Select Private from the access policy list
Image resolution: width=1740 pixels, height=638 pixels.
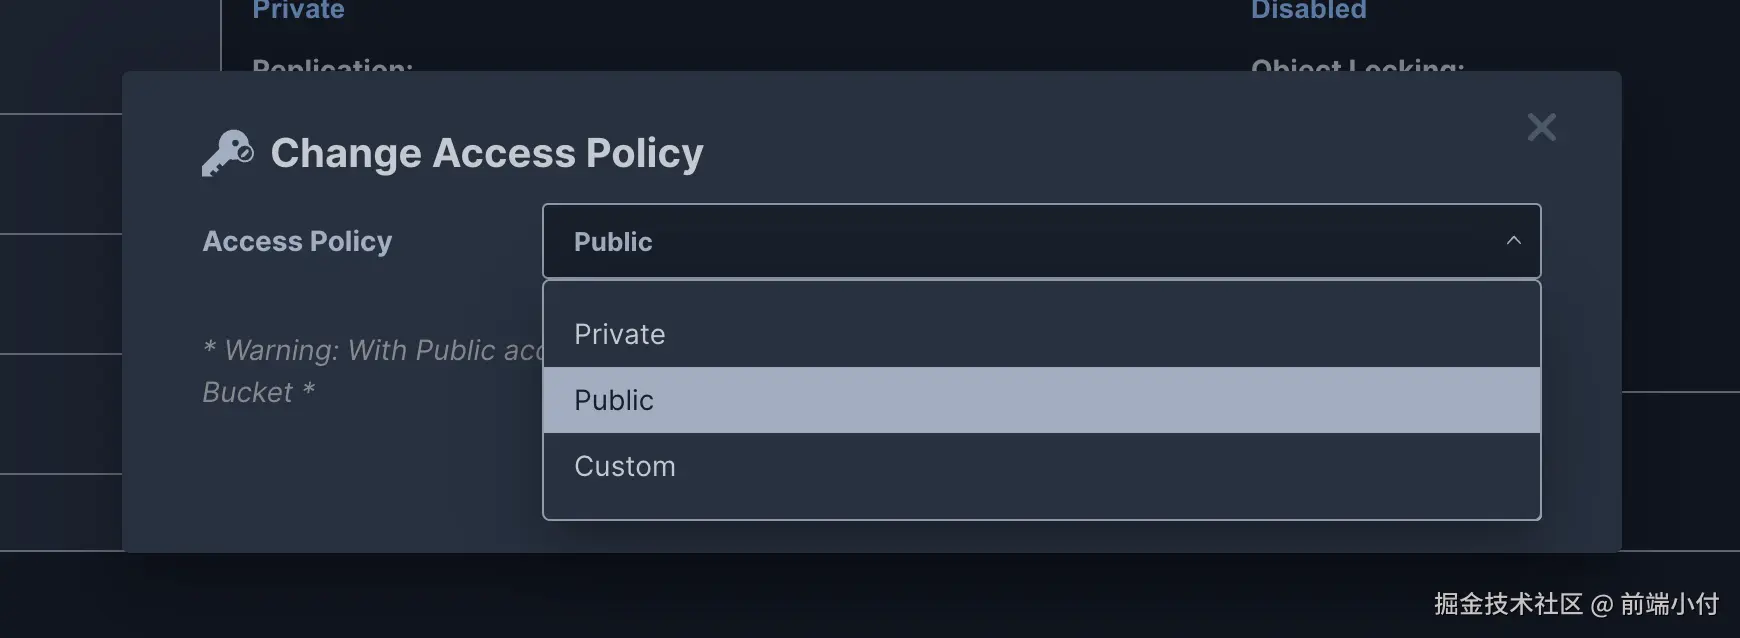(x=619, y=334)
